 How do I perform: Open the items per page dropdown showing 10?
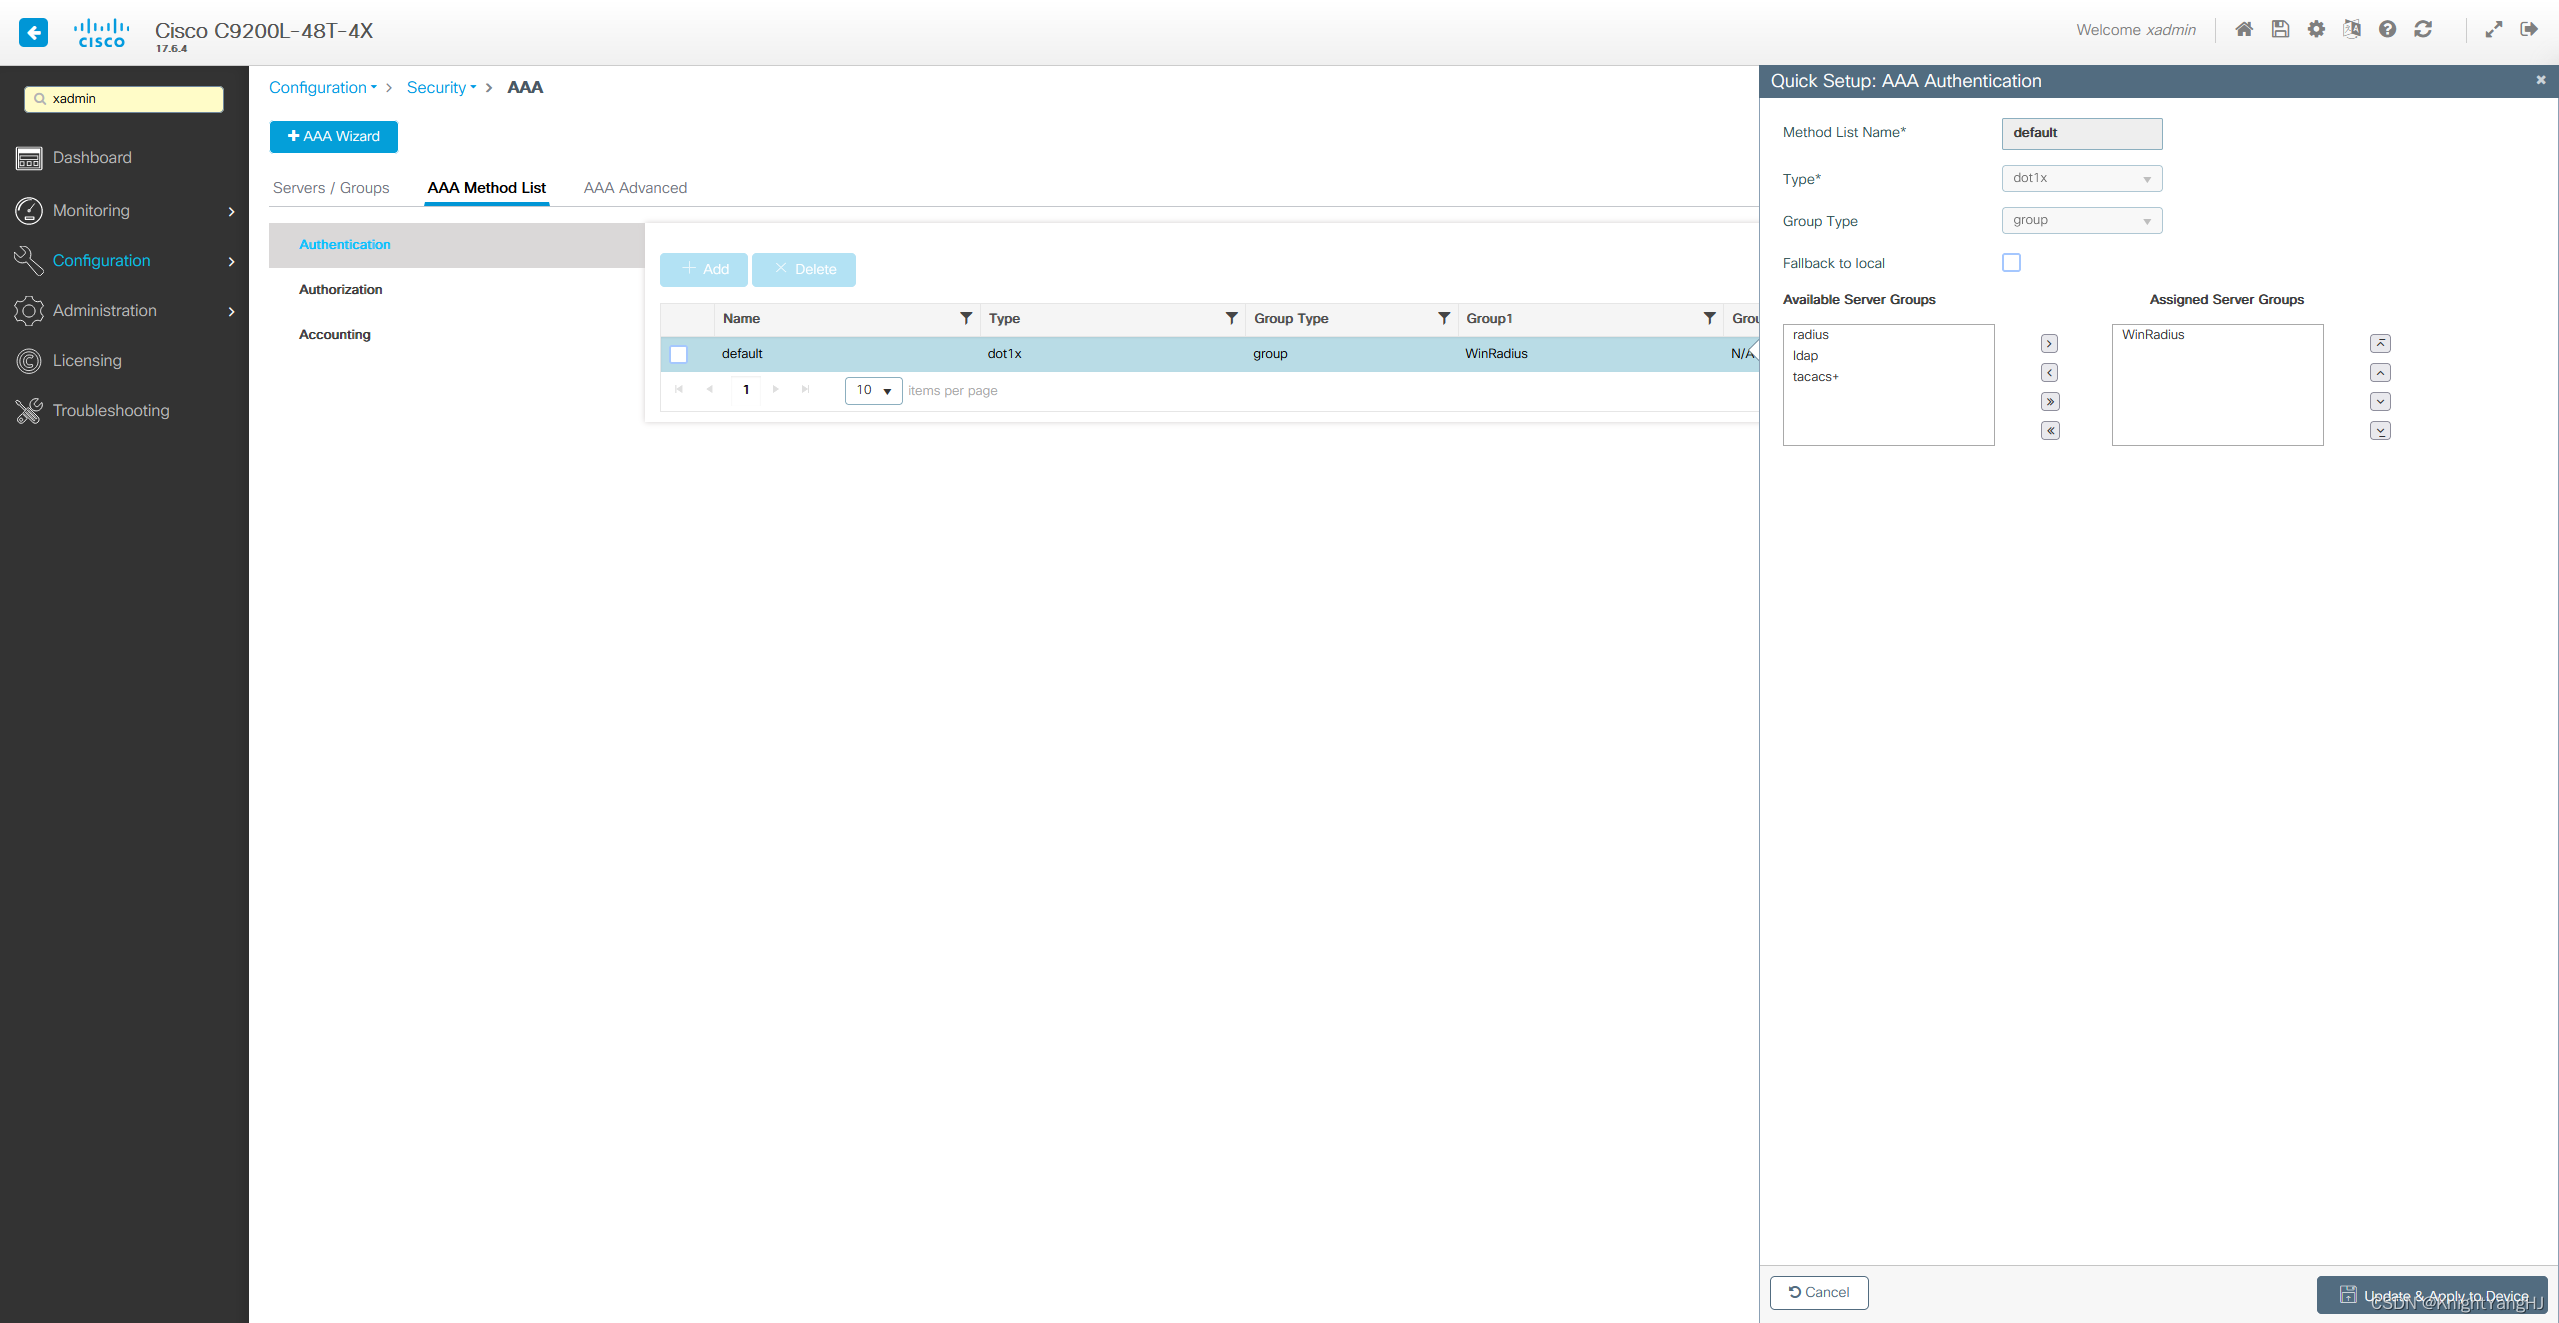[x=872, y=390]
